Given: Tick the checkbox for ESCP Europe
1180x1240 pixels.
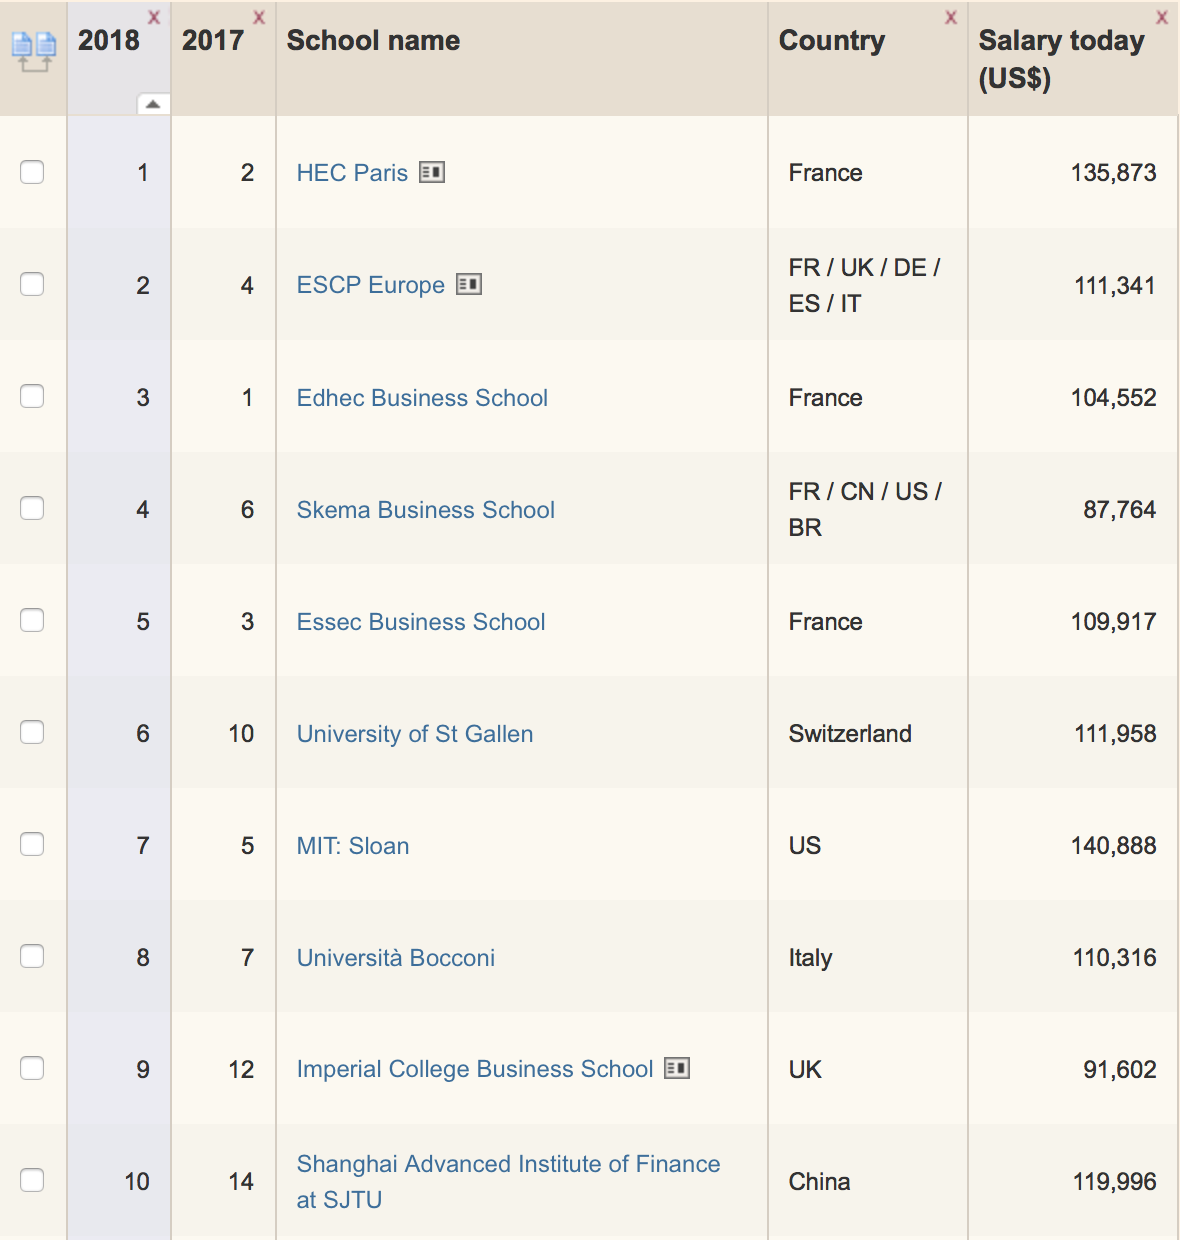Looking at the screenshot, I should [x=32, y=284].
